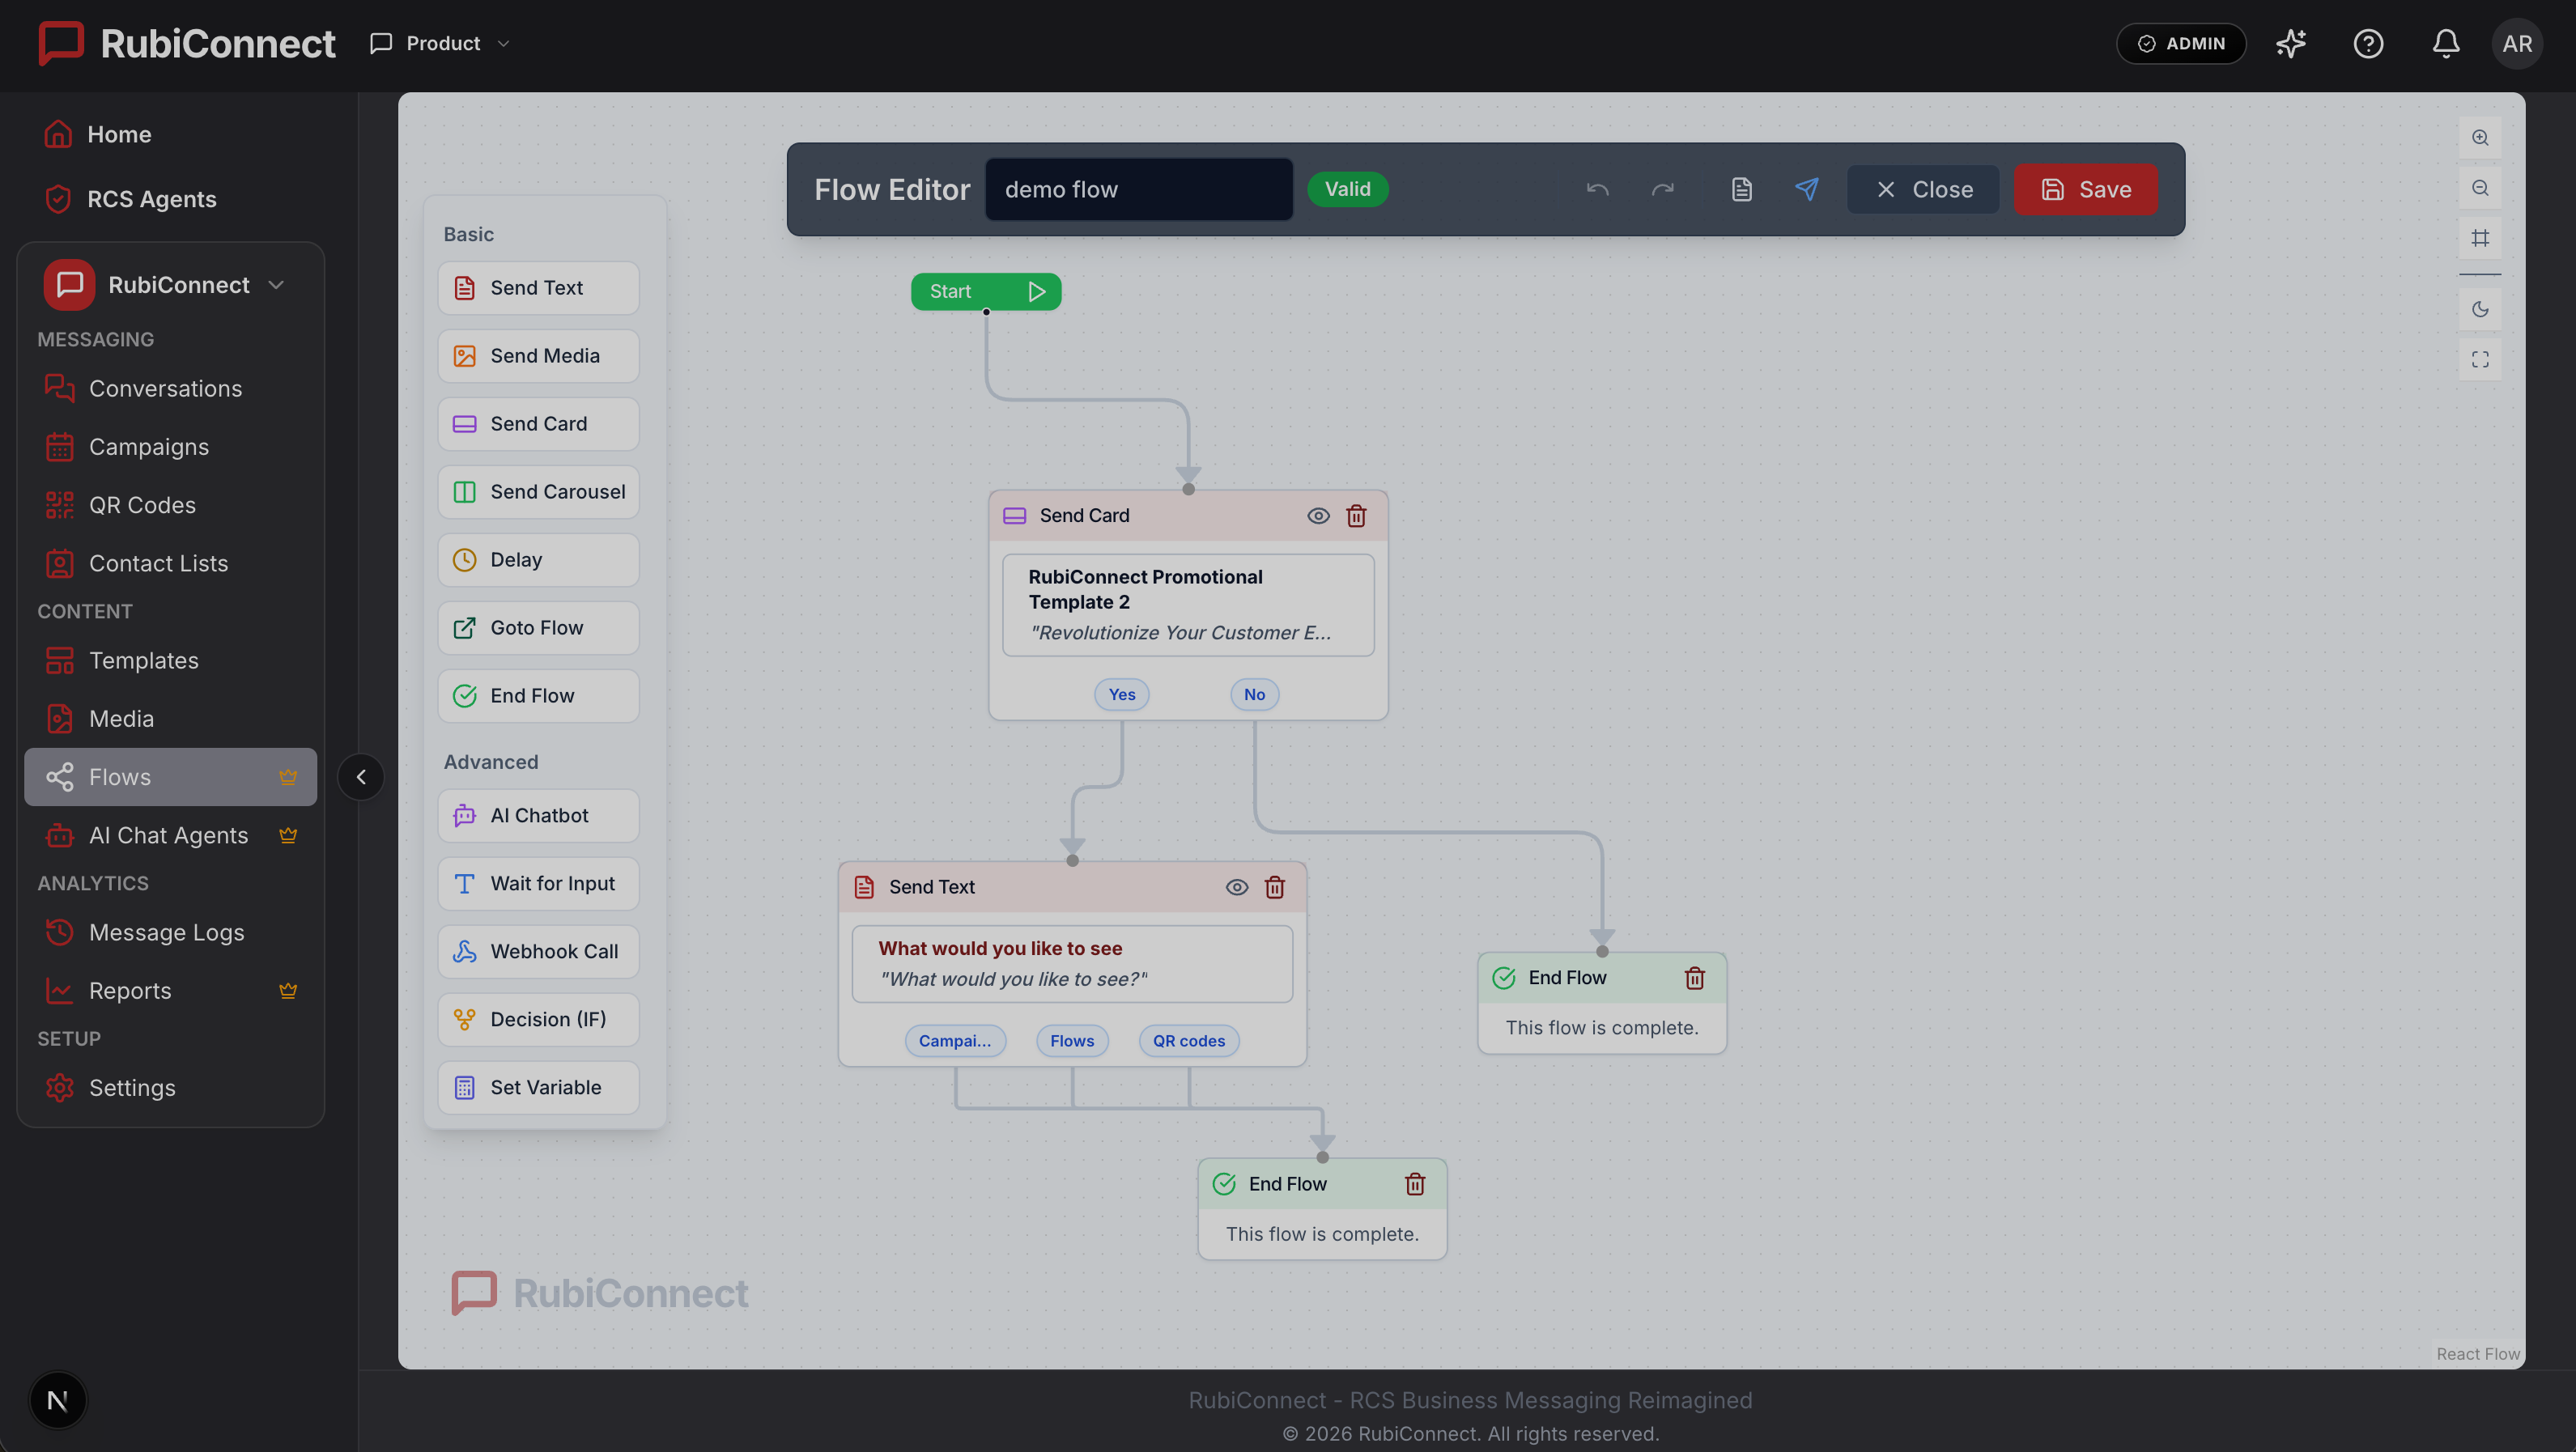Click the Valid status badge
This screenshot has width=2576, height=1452.
[1347, 189]
